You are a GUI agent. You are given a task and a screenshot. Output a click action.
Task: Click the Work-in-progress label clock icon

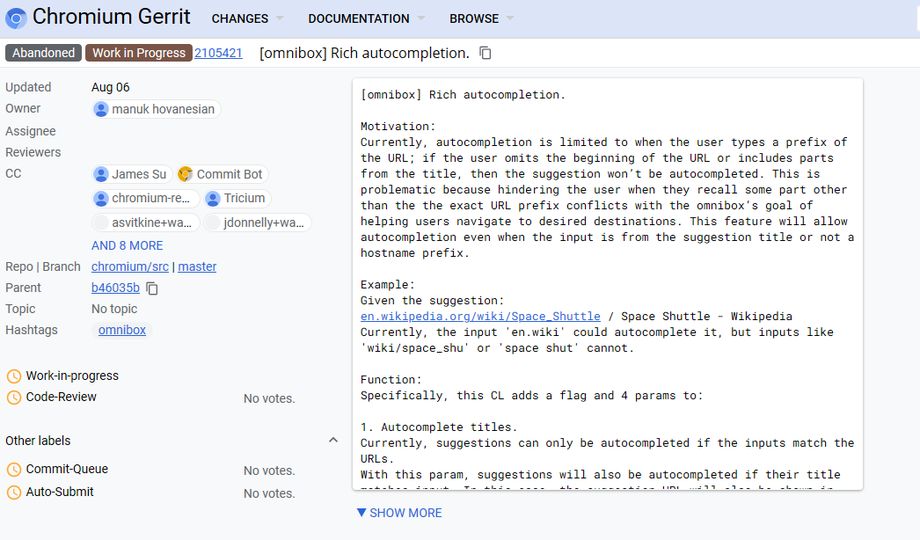pos(14,376)
